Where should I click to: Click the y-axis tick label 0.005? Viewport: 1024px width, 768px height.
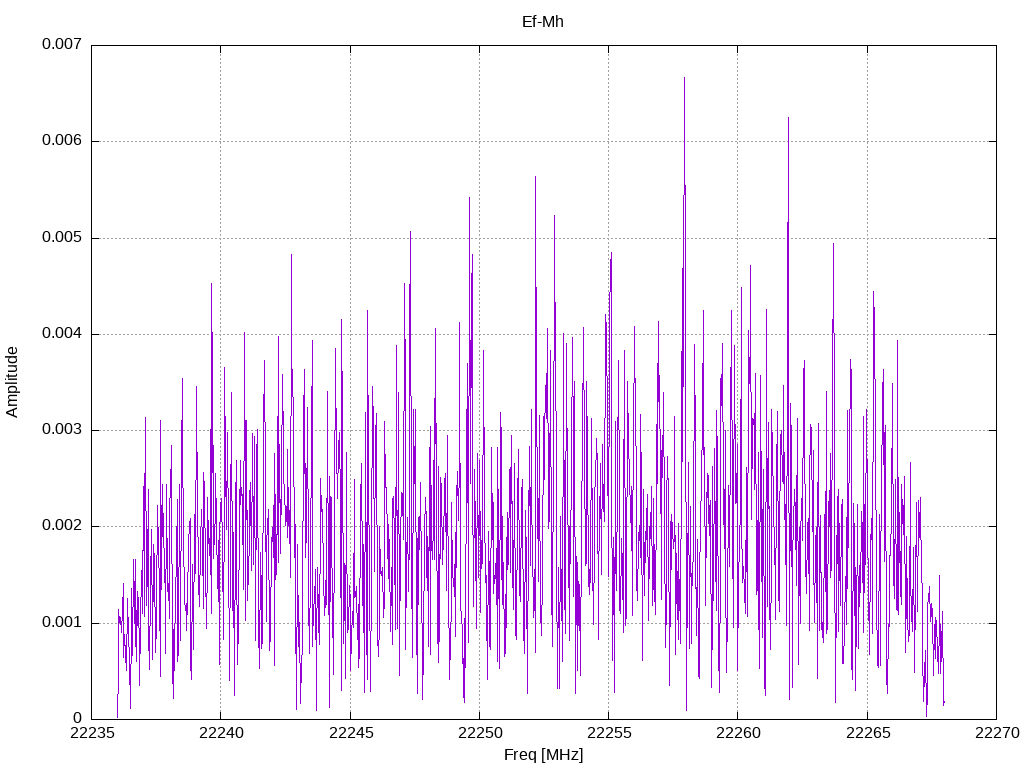62,238
